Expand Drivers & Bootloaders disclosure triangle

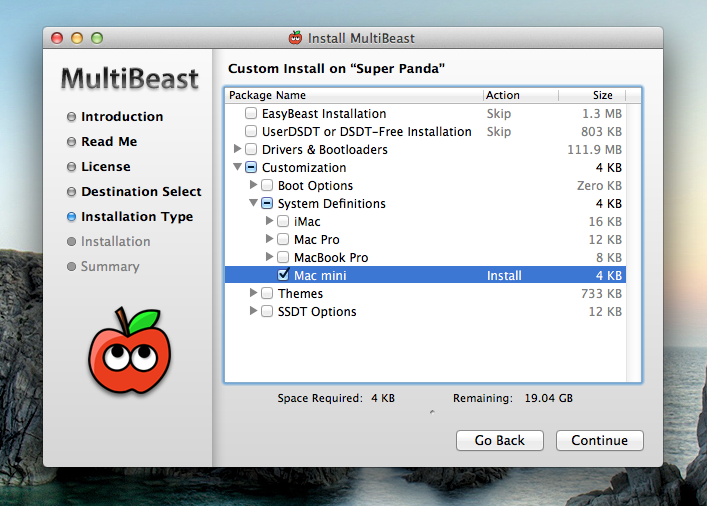[x=237, y=148]
